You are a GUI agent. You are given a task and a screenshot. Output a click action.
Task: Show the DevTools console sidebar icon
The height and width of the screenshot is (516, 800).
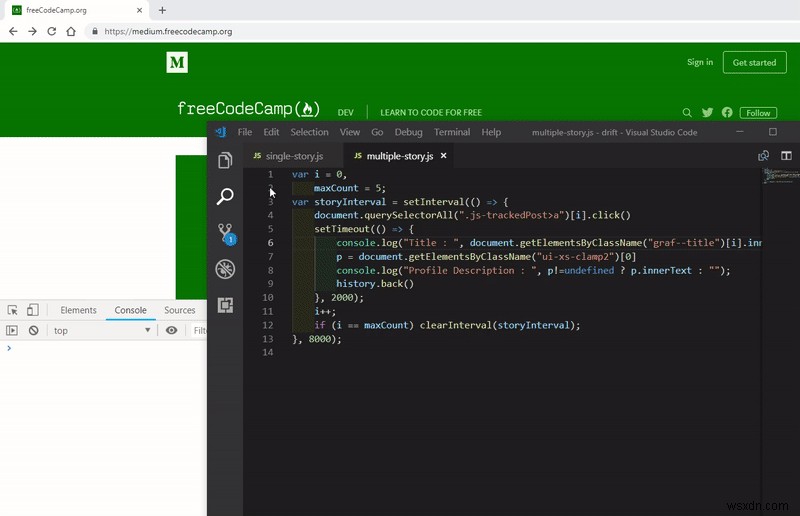coord(12,330)
